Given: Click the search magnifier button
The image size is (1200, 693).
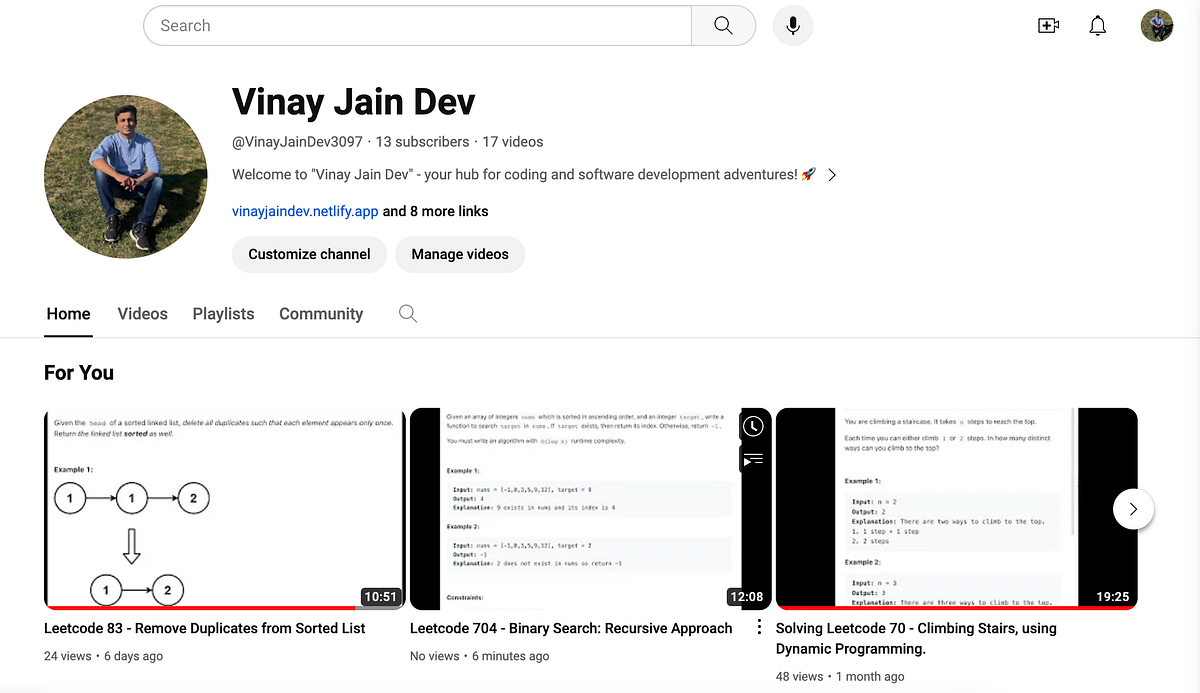Looking at the screenshot, I should (723, 26).
